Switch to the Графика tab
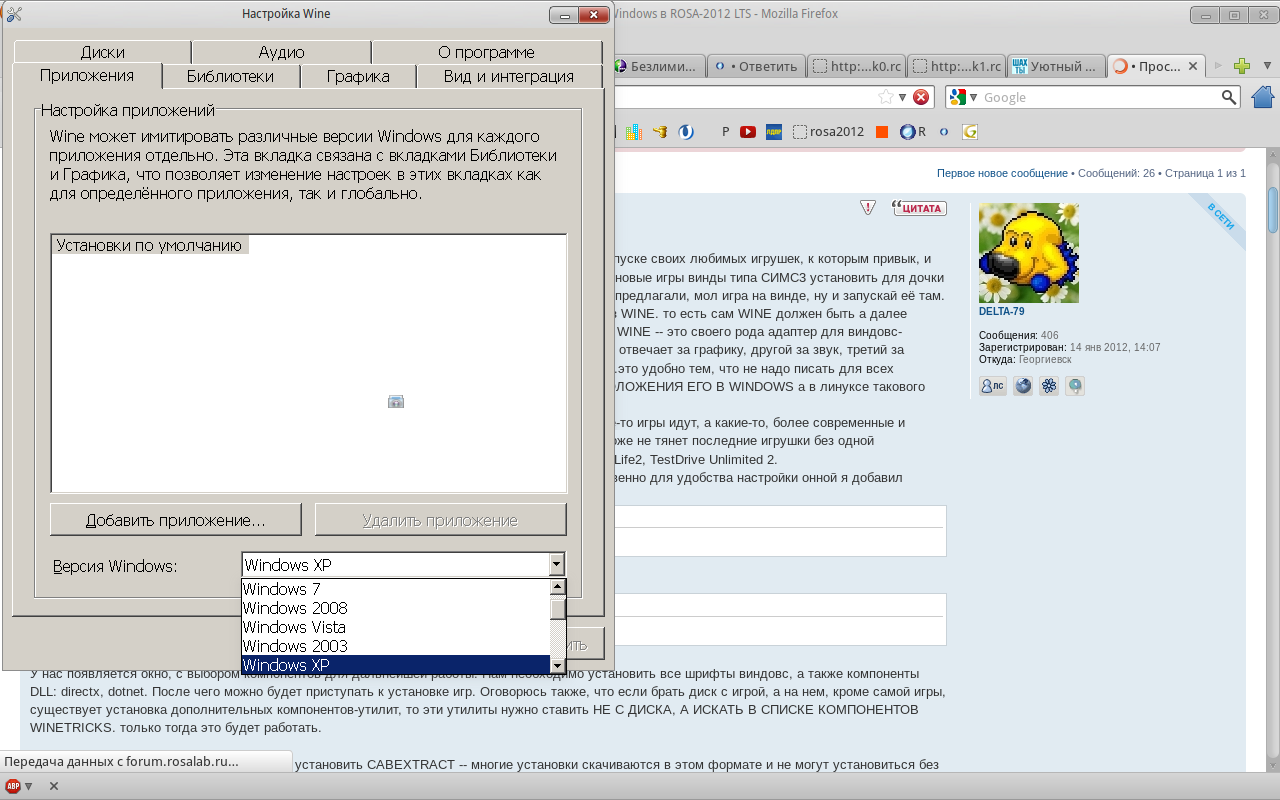 [x=358, y=76]
